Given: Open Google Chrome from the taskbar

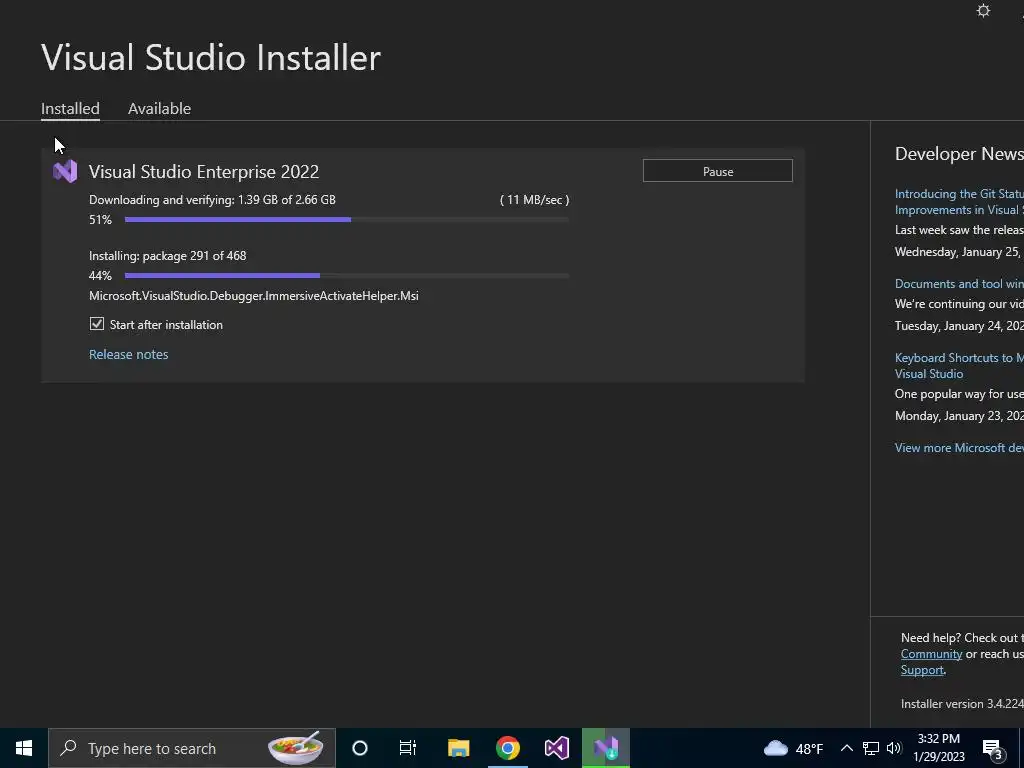Looking at the screenshot, I should click(x=507, y=748).
